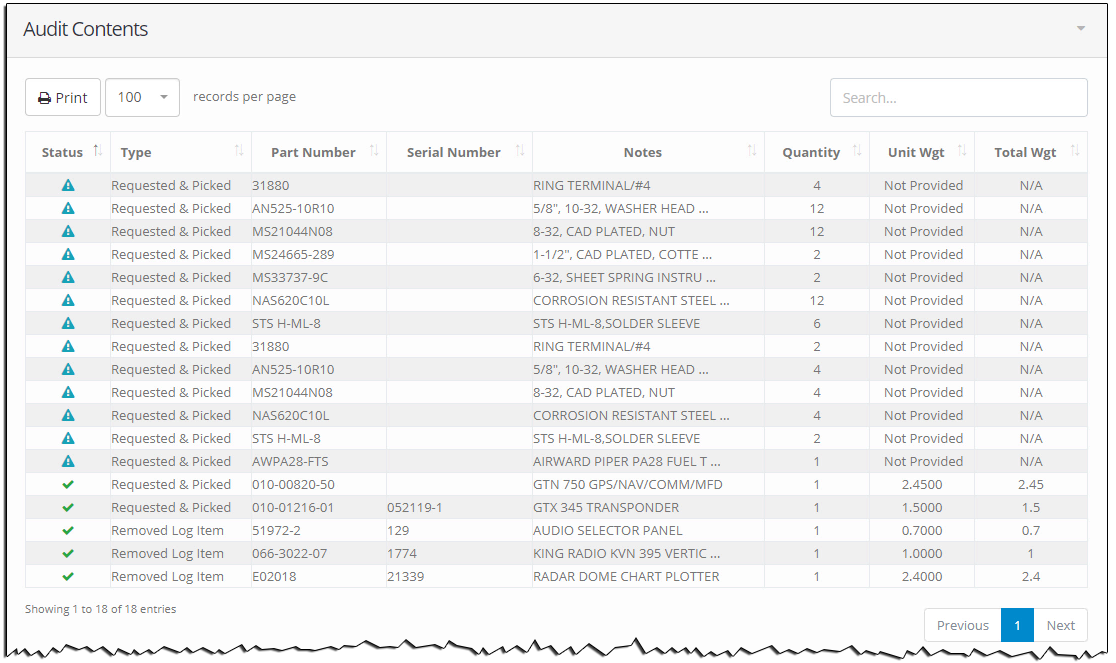
Task: Click warning icon for MS33737-9C row
Action: [68, 277]
